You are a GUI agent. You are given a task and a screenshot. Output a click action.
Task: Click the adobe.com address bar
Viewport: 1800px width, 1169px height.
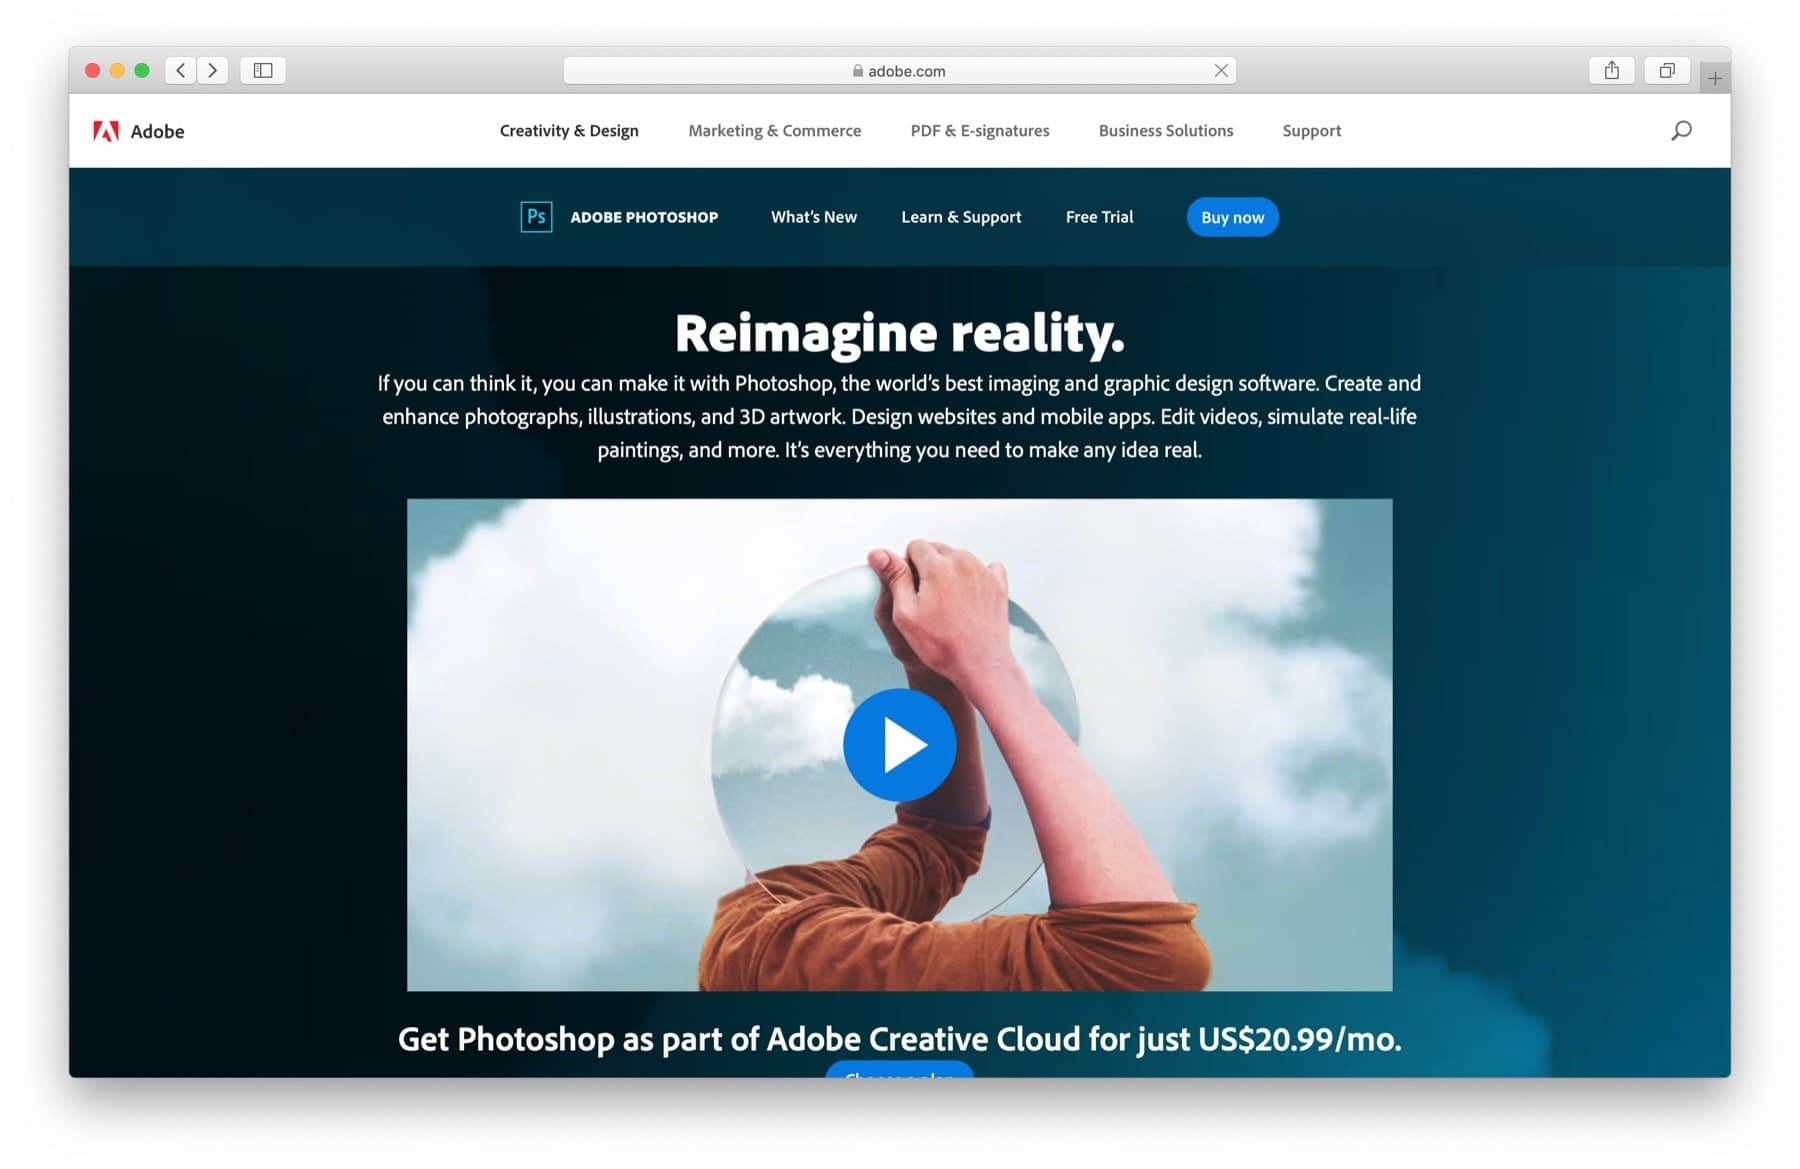899,70
